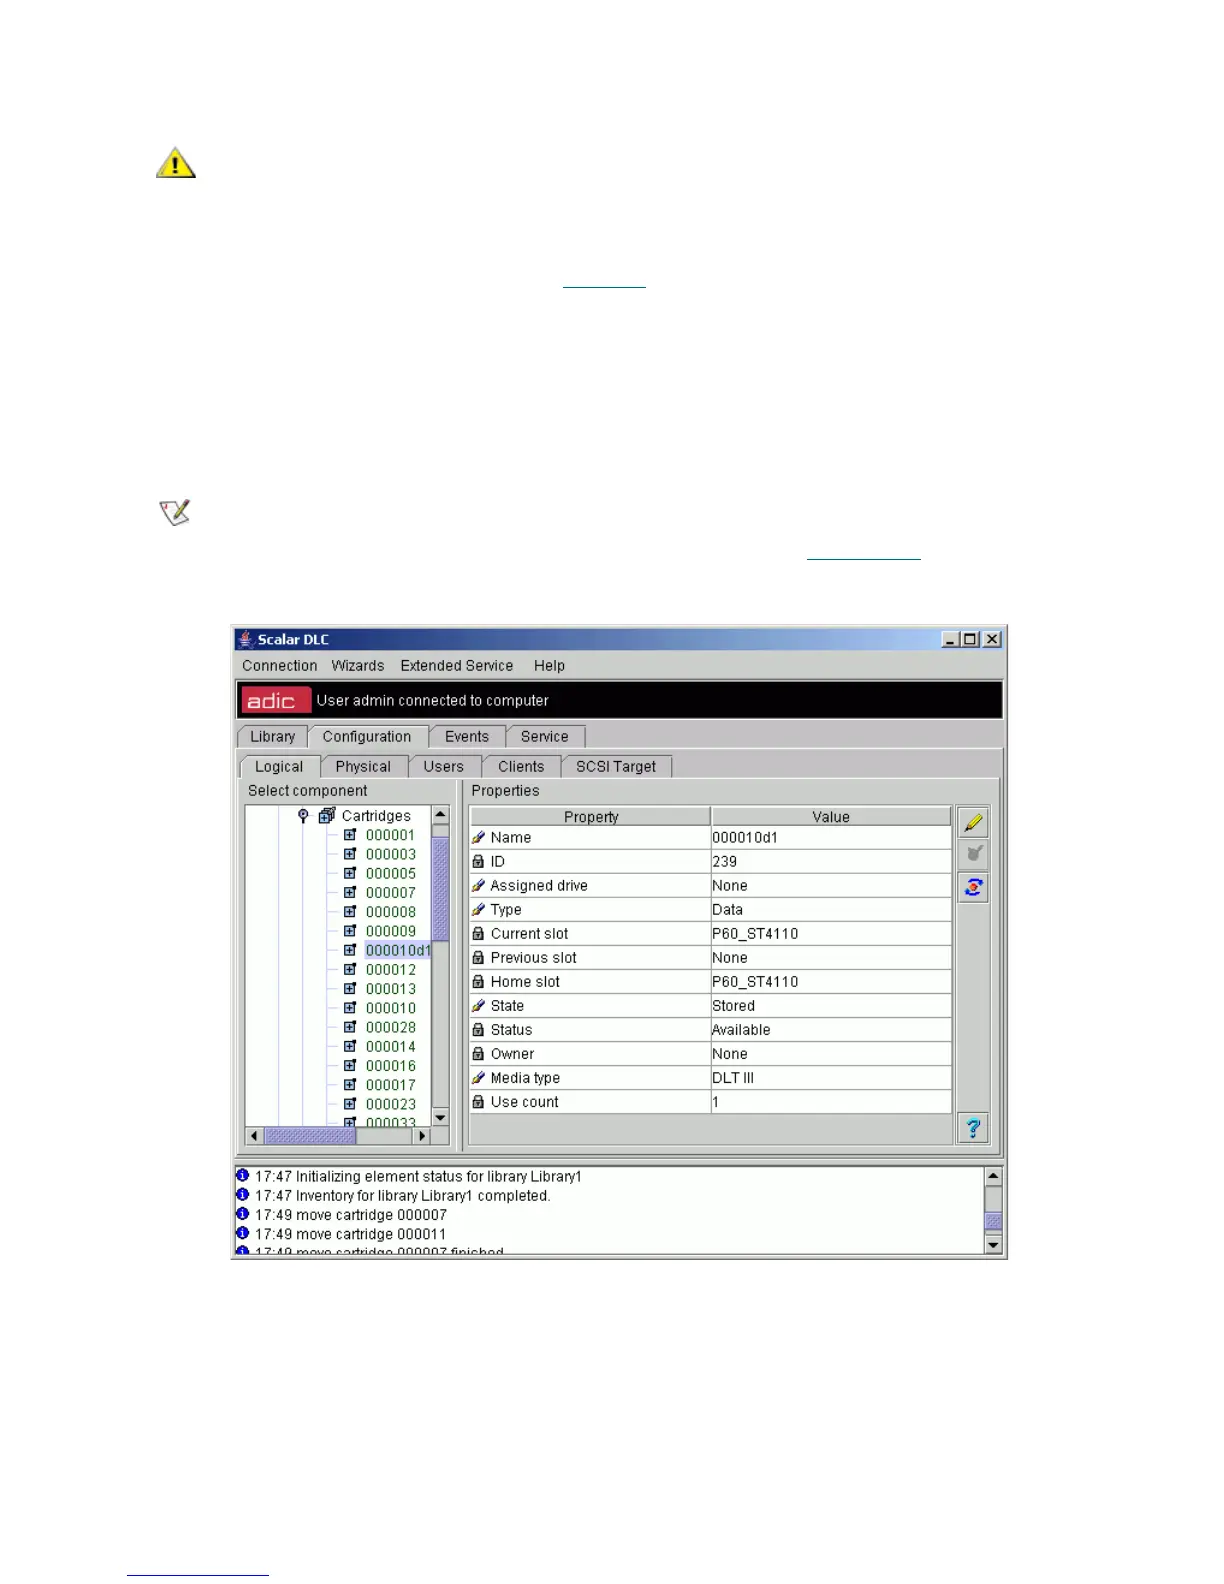This screenshot has height=1584, width=1224.
Task: Click the log pane's scroll down arrow
Action: click(993, 1245)
